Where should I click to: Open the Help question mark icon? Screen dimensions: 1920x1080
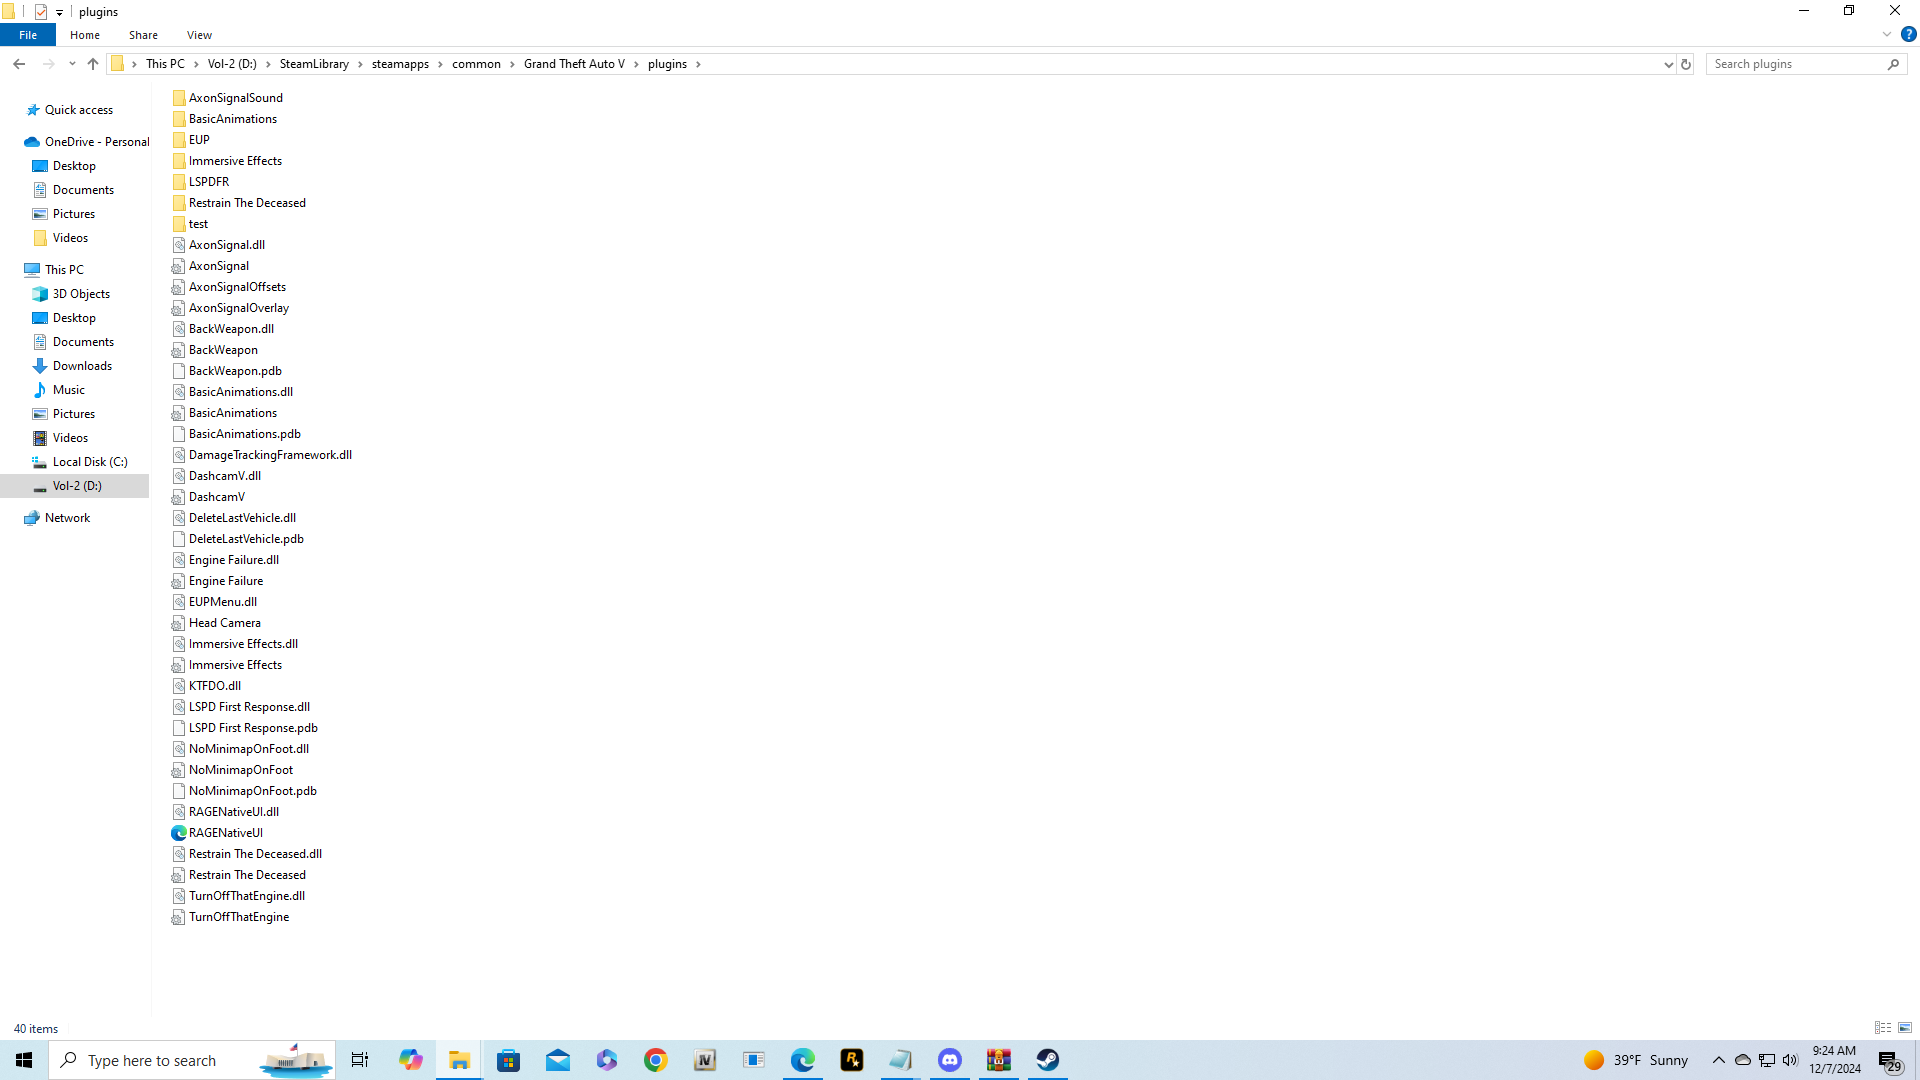[x=1908, y=34]
